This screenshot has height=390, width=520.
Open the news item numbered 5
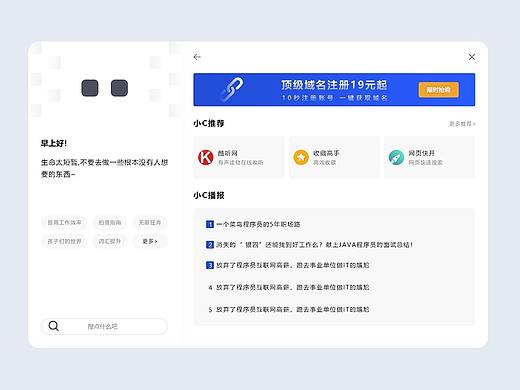coord(289,309)
